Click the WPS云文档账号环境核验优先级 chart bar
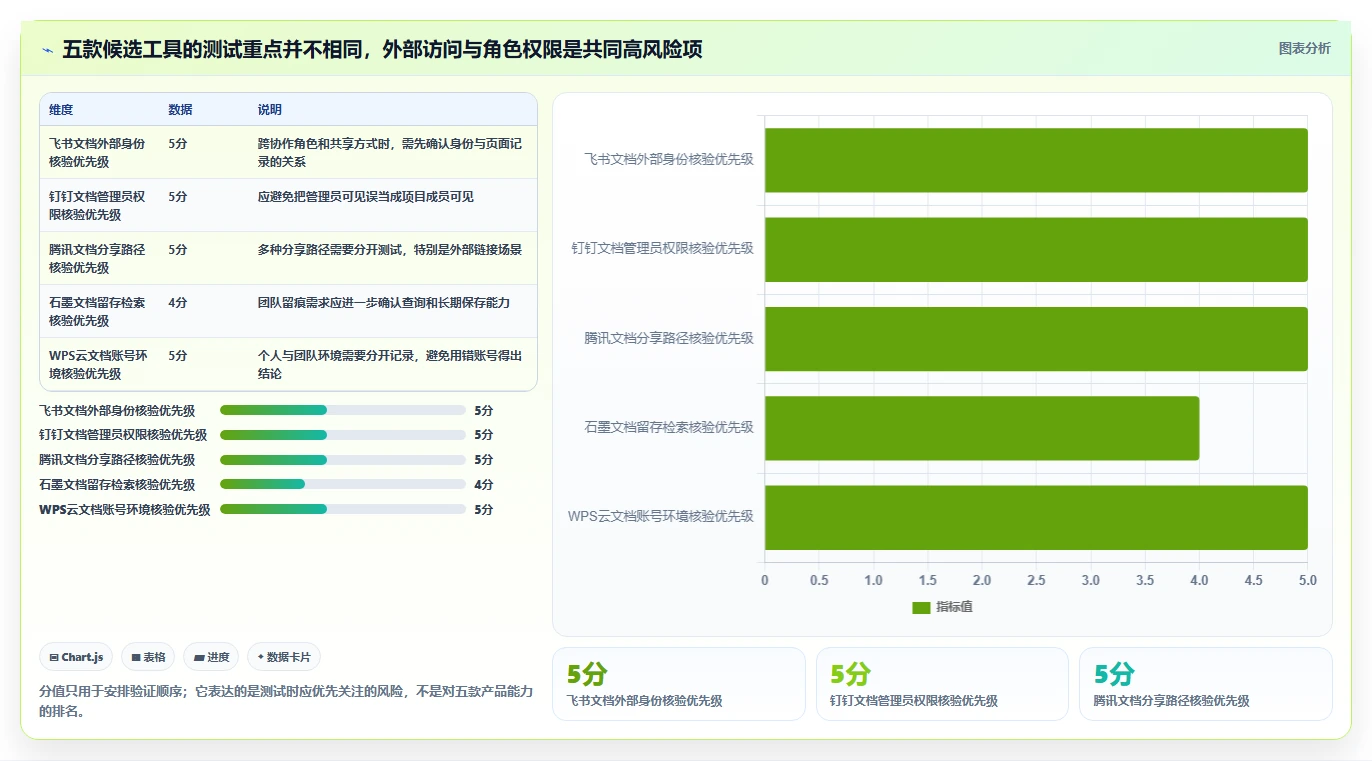 1036,517
